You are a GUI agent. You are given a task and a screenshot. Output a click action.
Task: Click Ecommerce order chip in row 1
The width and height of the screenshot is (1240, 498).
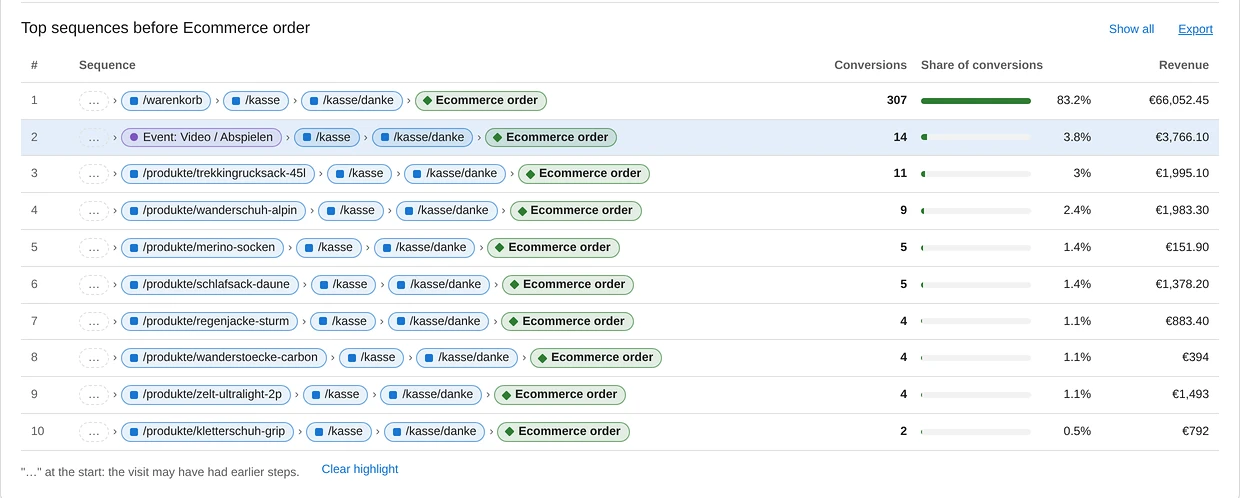point(481,100)
